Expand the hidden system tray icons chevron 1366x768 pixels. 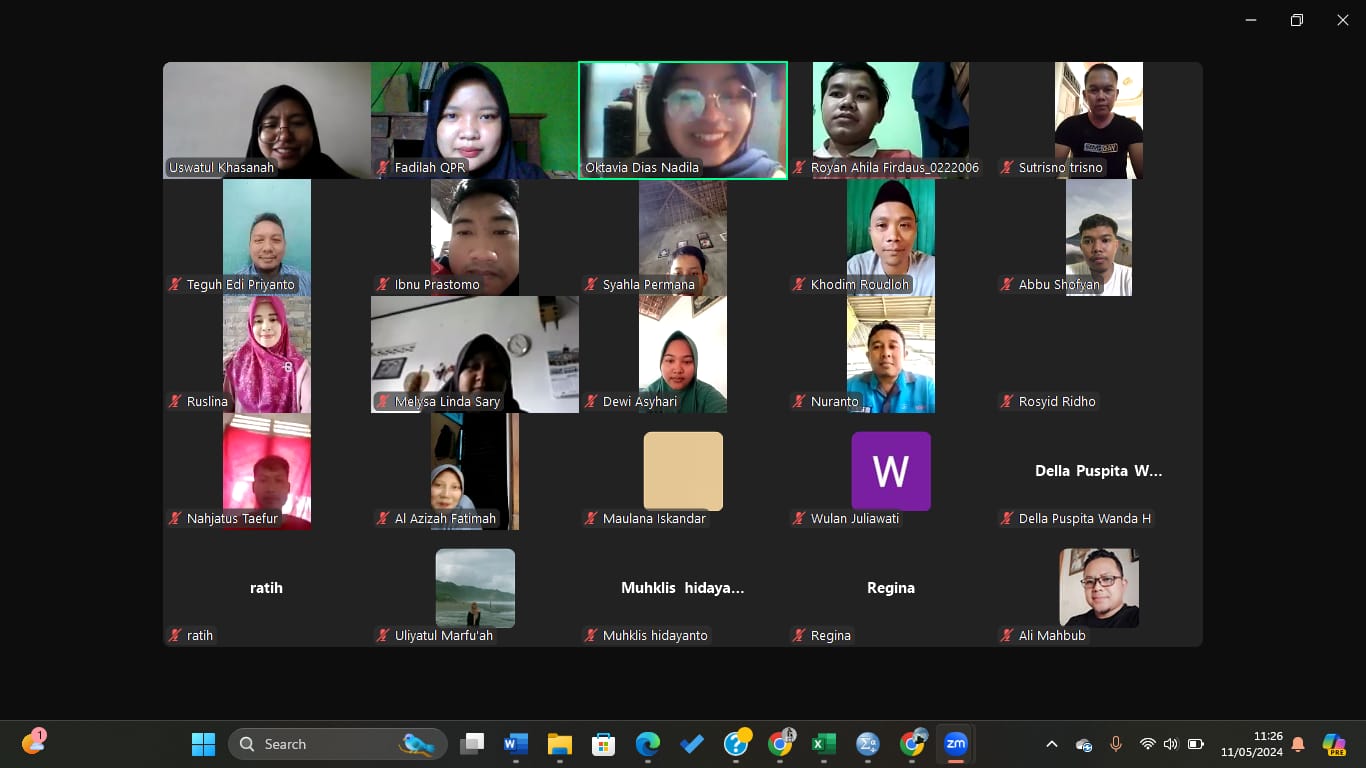point(1052,744)
